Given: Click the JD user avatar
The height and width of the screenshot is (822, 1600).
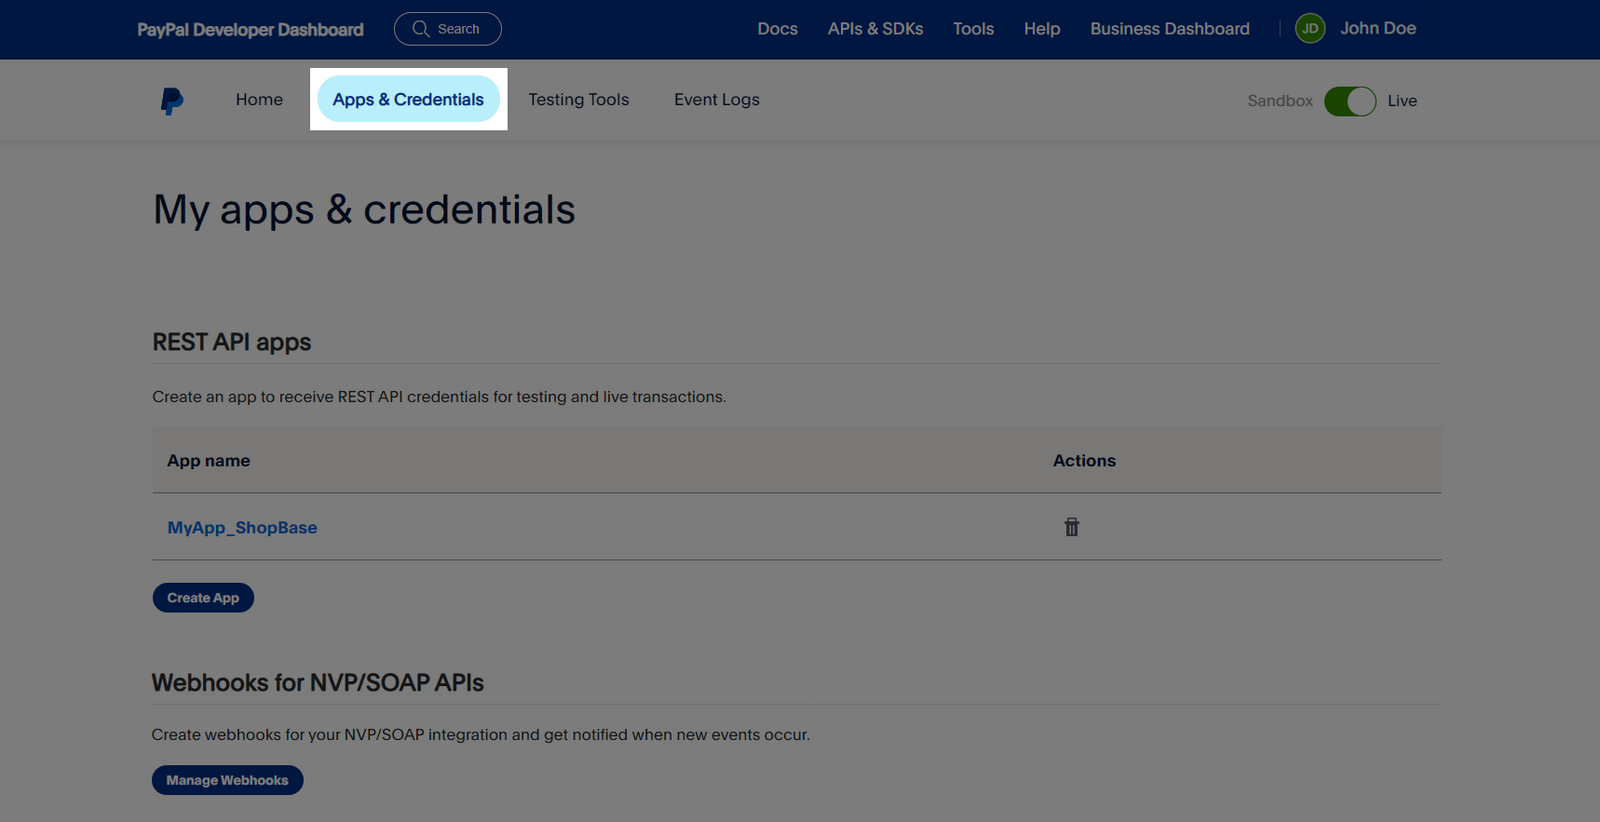Looking at the screenshot, I should click(x=1309, y=29).
